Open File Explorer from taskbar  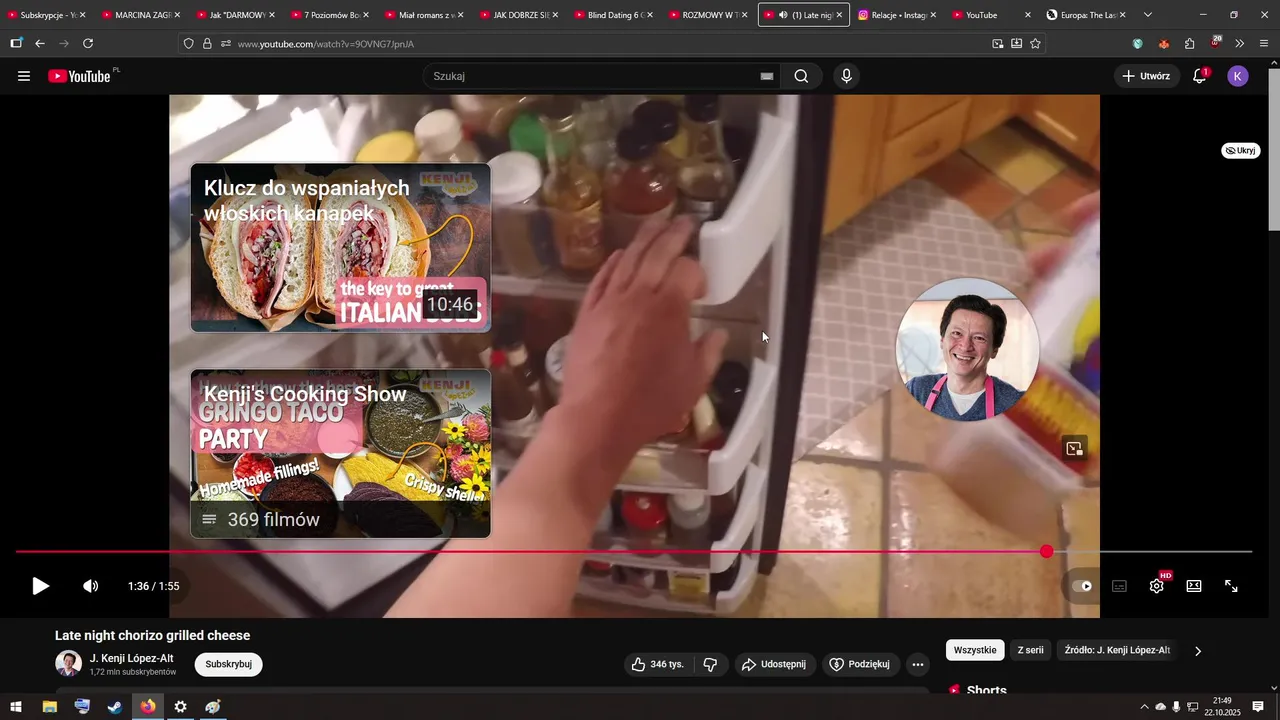coord(49,707)
